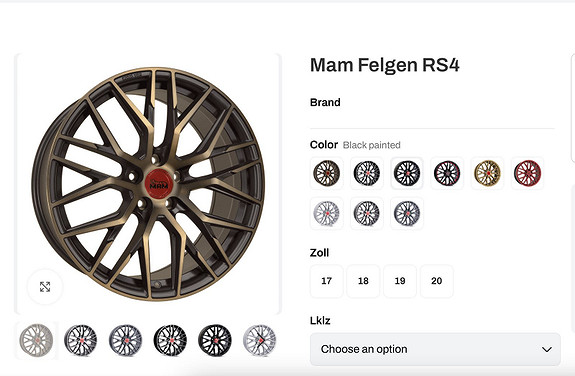575x376 pixels.
Task: Click the fullscreen expand icon on the image
Action: pos(45,287)
